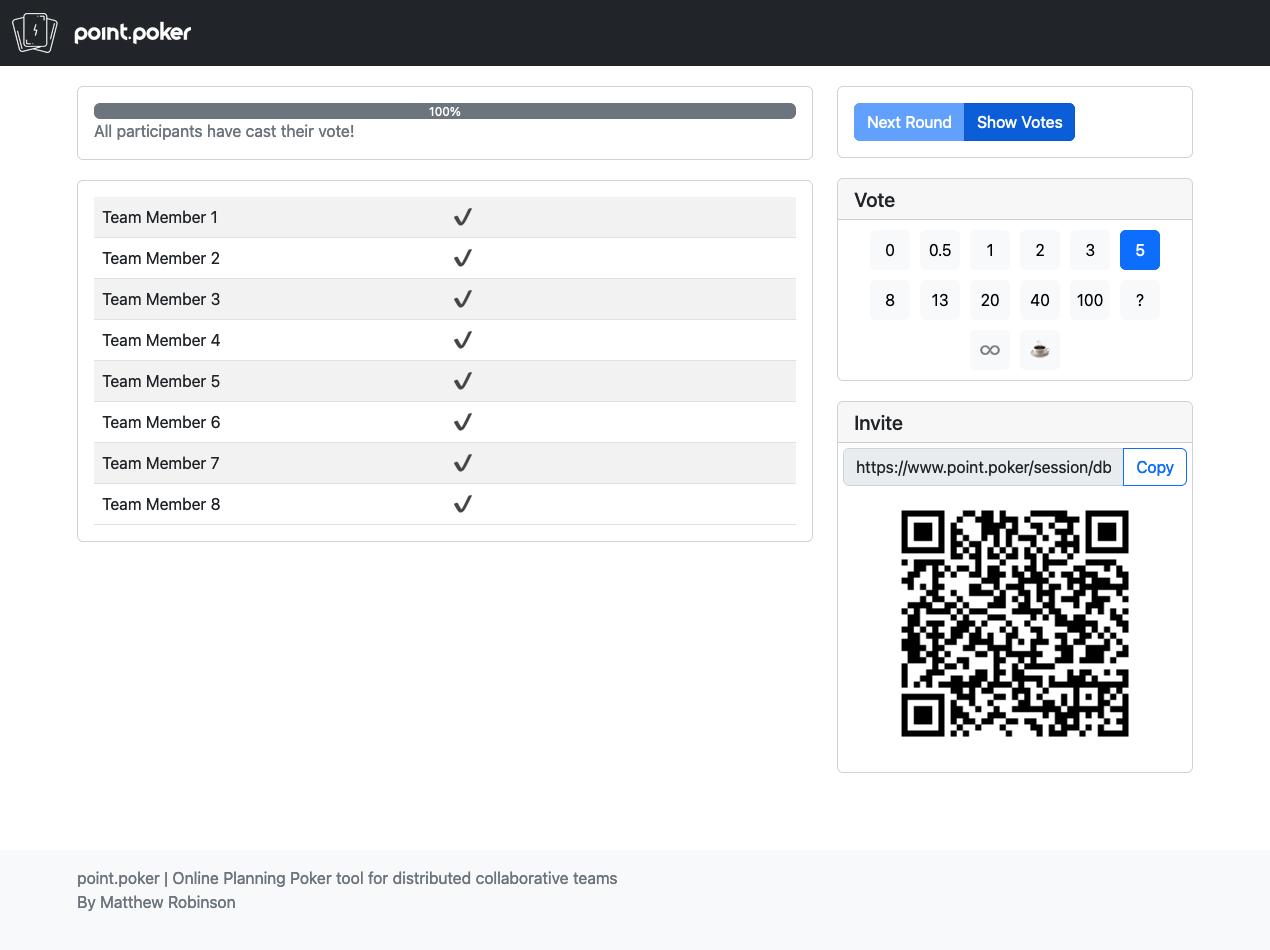Image resolution: width=1270 pixels, height=950 pixels.
Task: Click Team Member 7's voted checkmark
Action: (462, 463)
